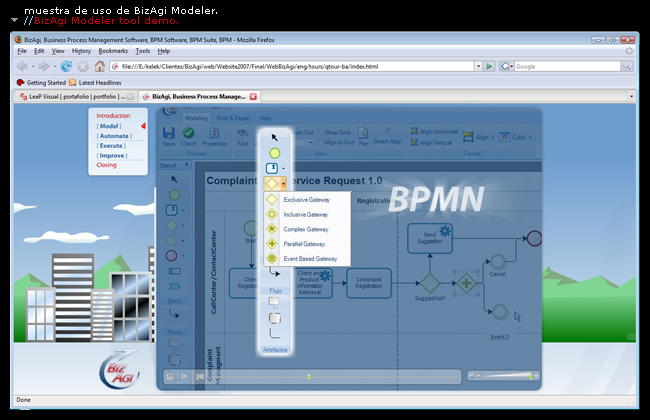The height and width of the screenshot is (420, 650).
Task: Click the Save disk icon
Action: 168,133
